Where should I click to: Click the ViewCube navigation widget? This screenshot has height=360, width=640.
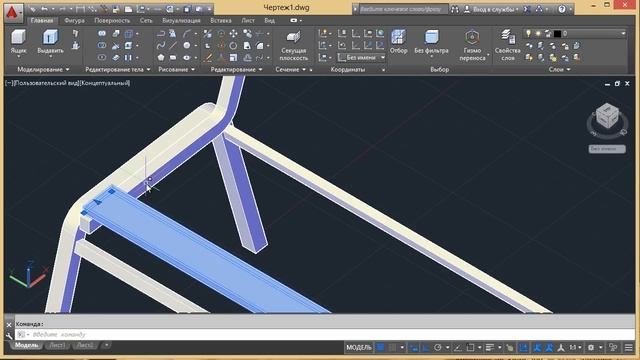(607, 116)
